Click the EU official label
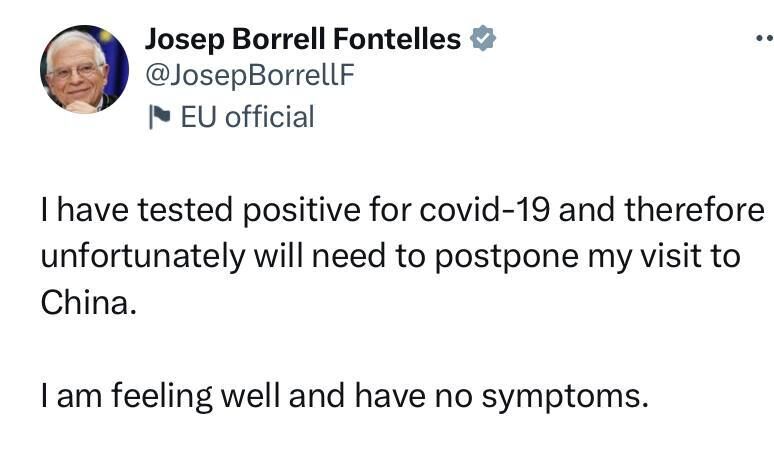774x458 pixels. pyautogui.click(x=247, y=117)
